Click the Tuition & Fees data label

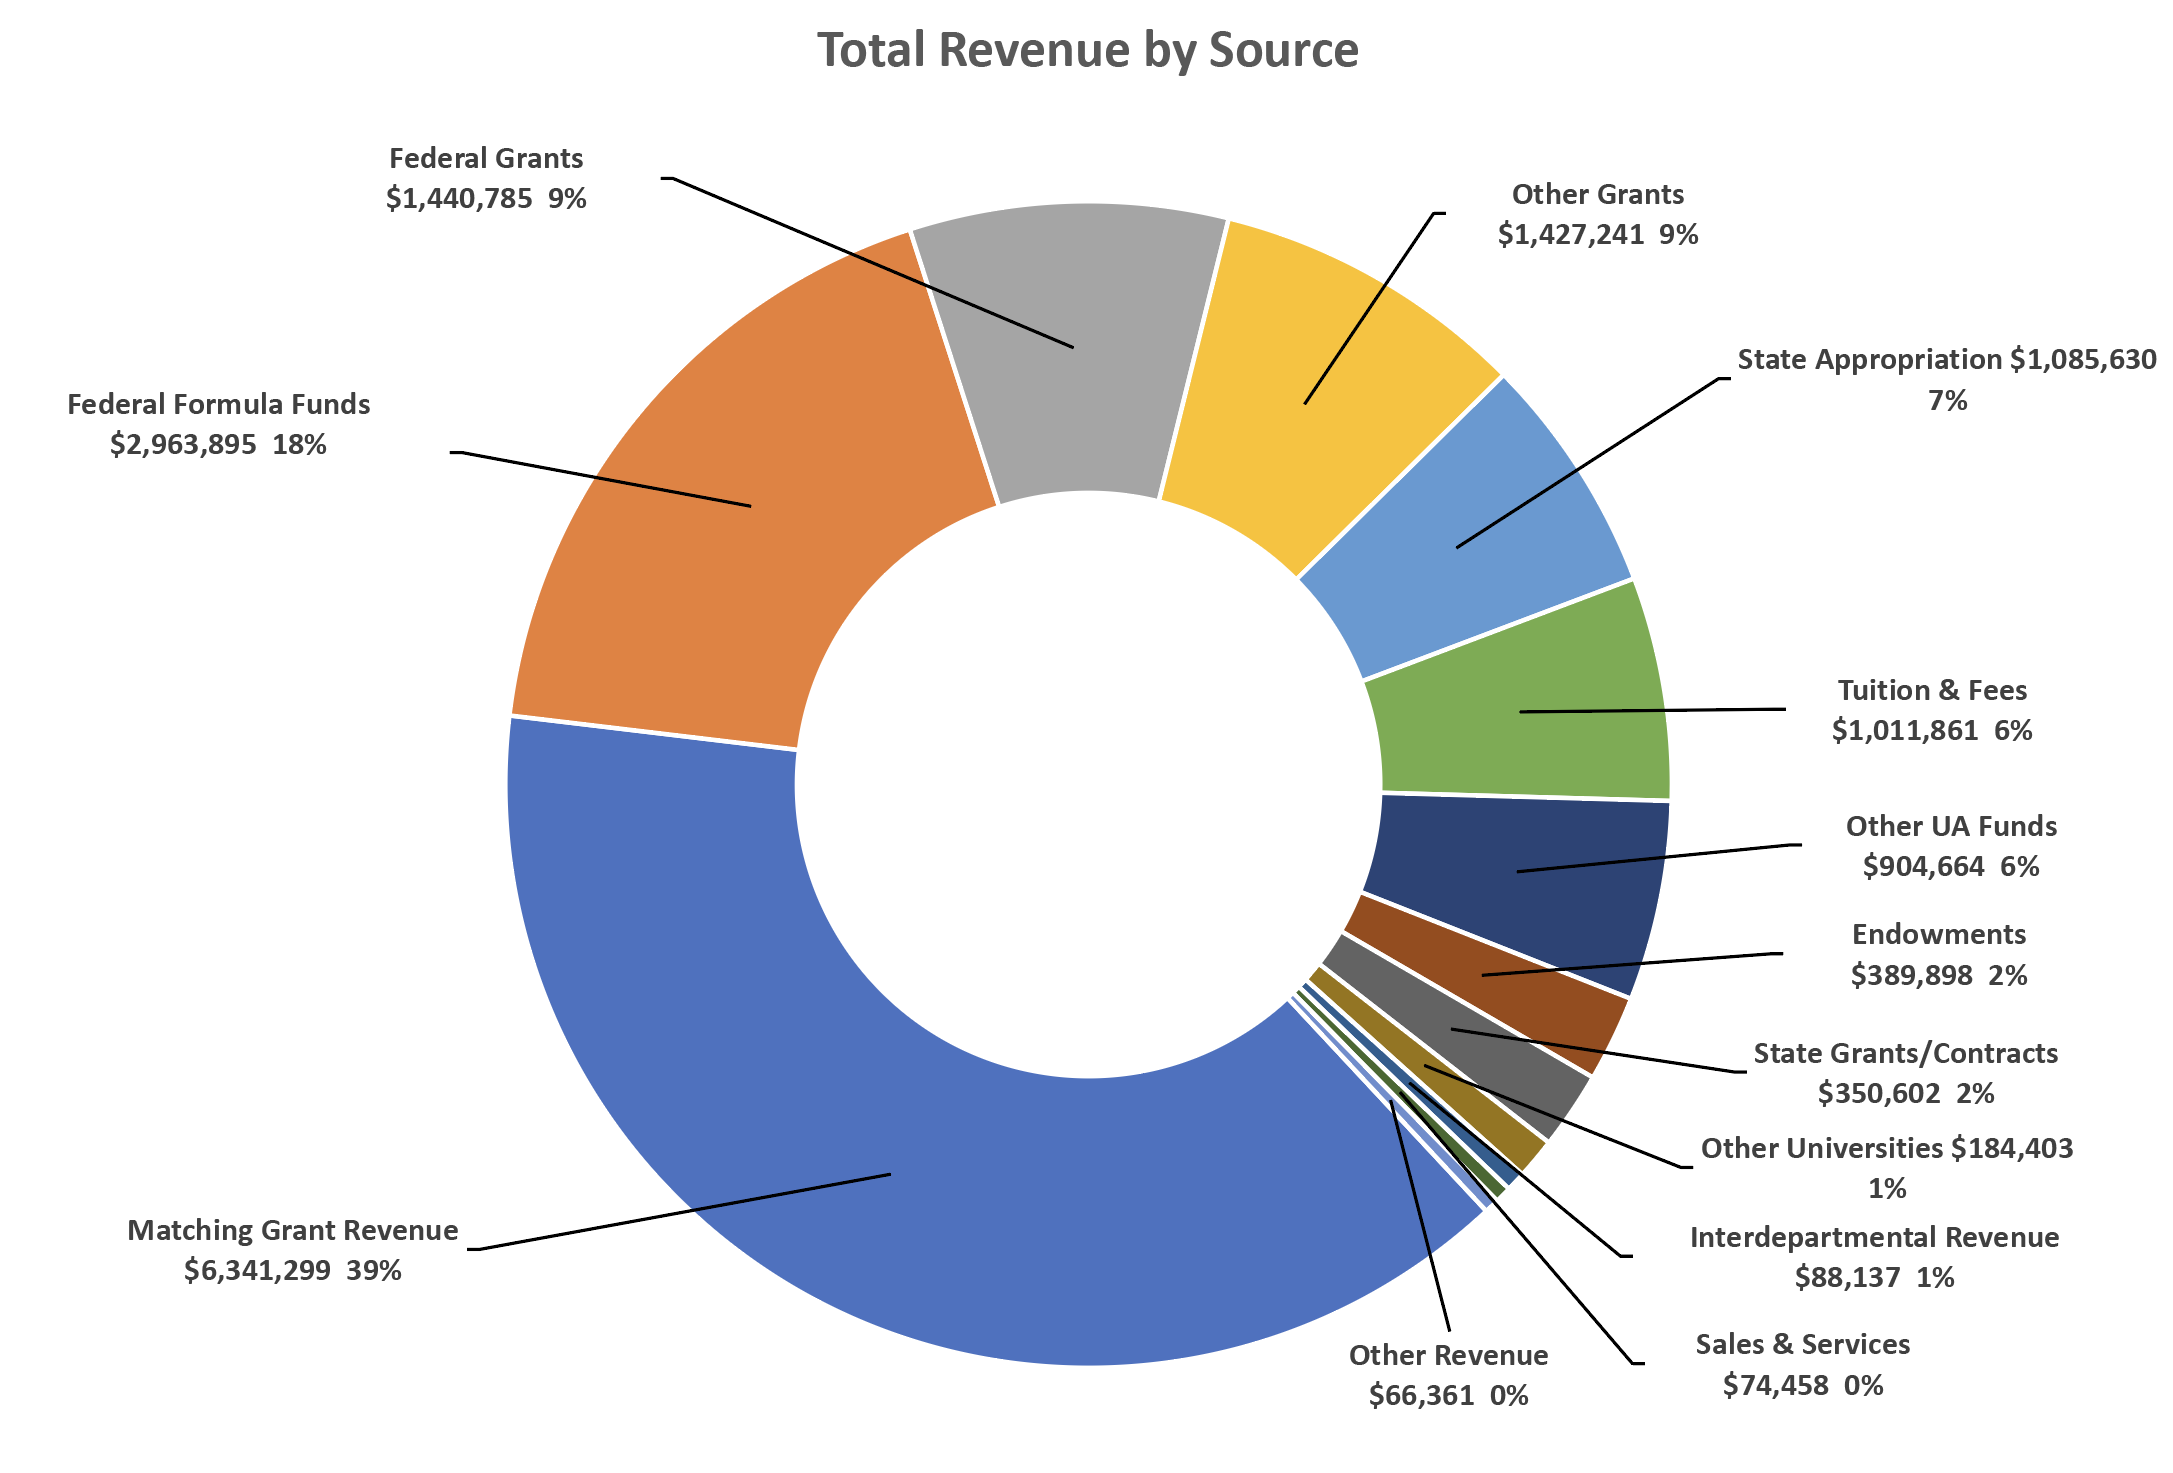coord(1931,710)
